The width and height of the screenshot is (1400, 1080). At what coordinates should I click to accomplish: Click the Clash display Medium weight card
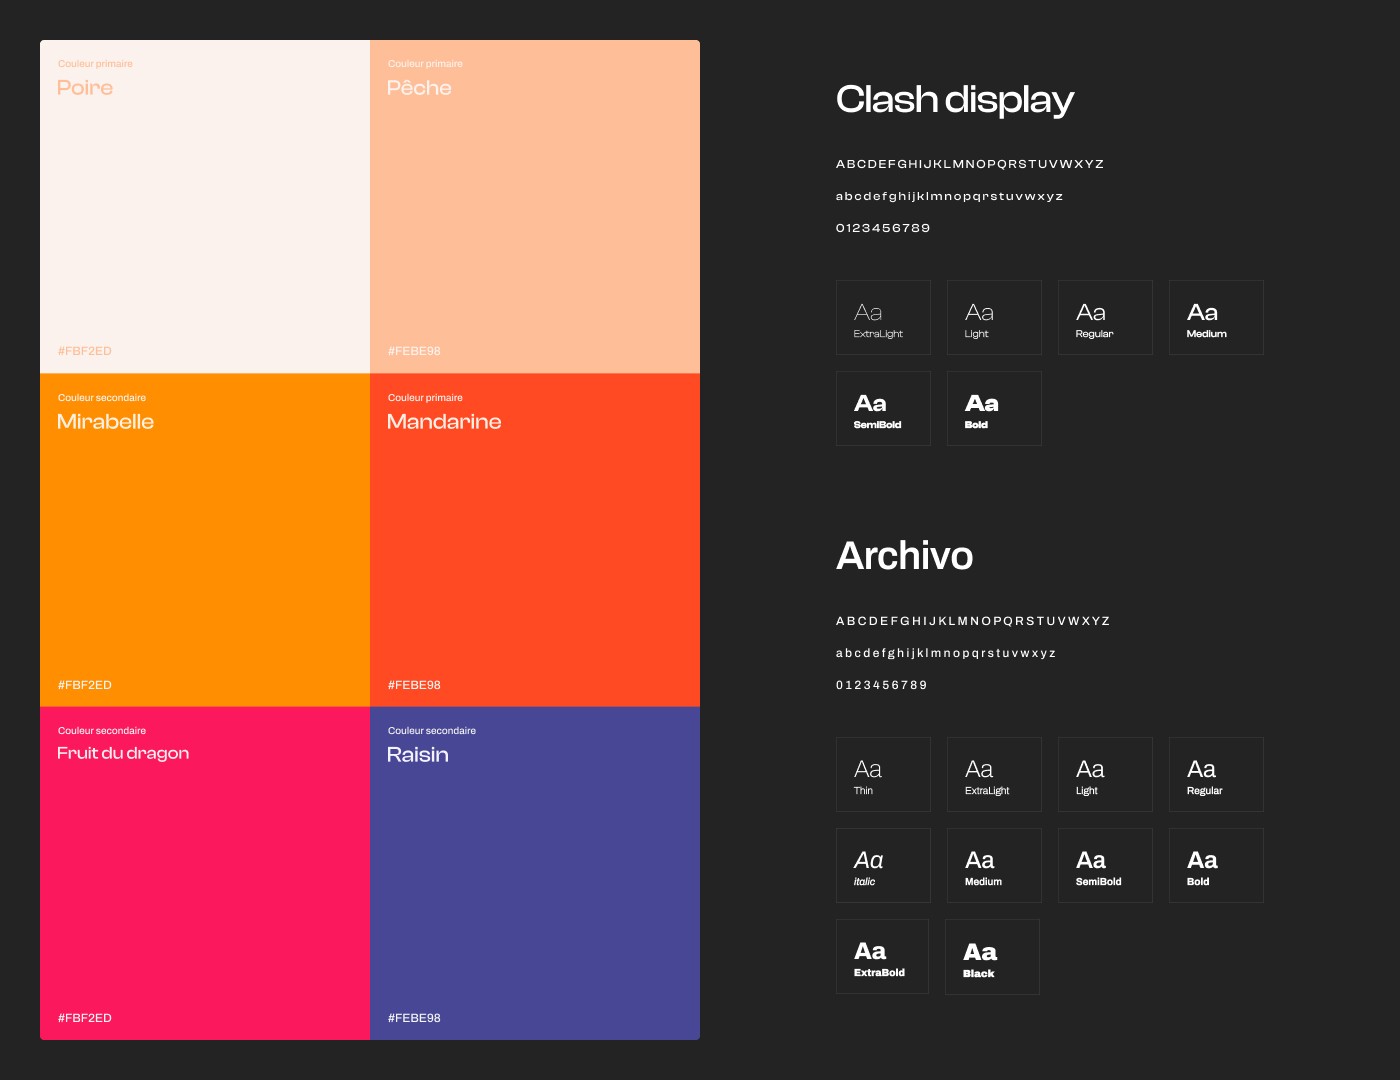tap(1216, 317)
